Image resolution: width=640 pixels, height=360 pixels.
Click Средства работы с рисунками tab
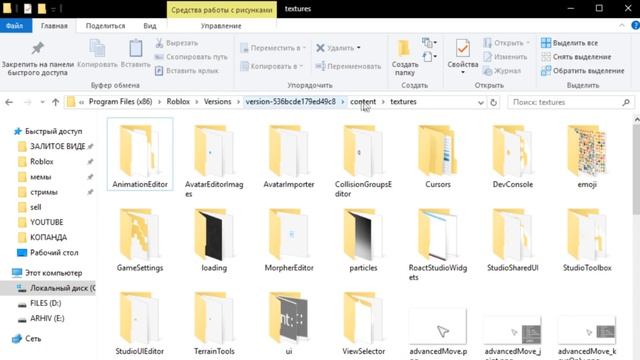coord(222,9)
